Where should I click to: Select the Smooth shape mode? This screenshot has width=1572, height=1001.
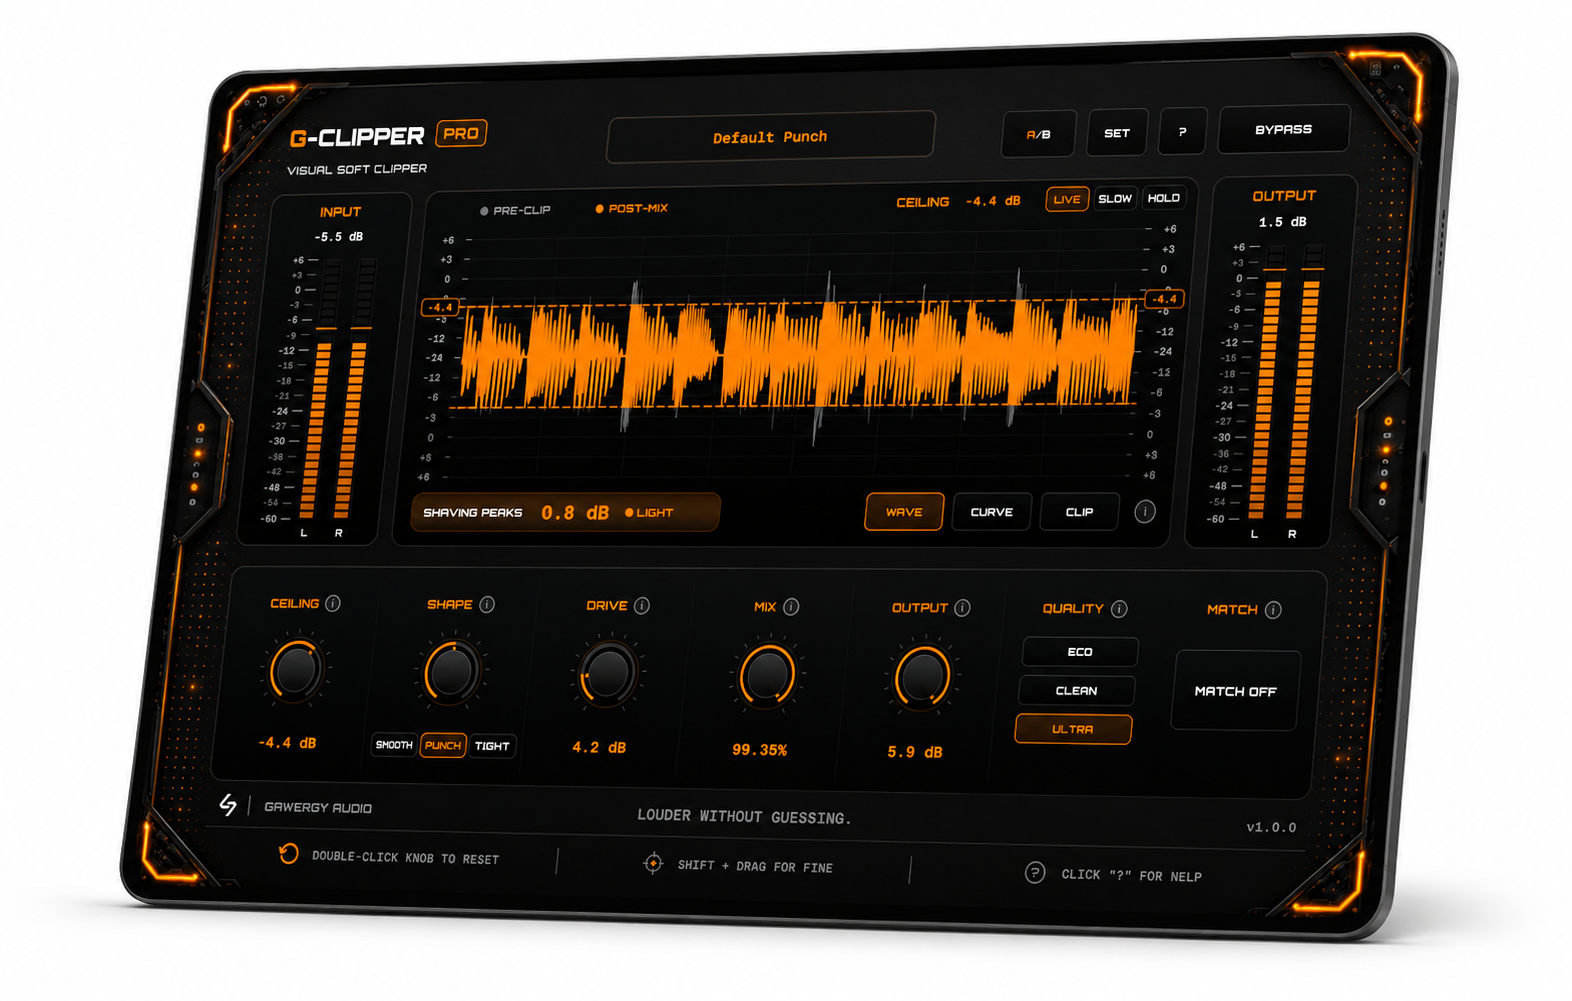(394, 745)
